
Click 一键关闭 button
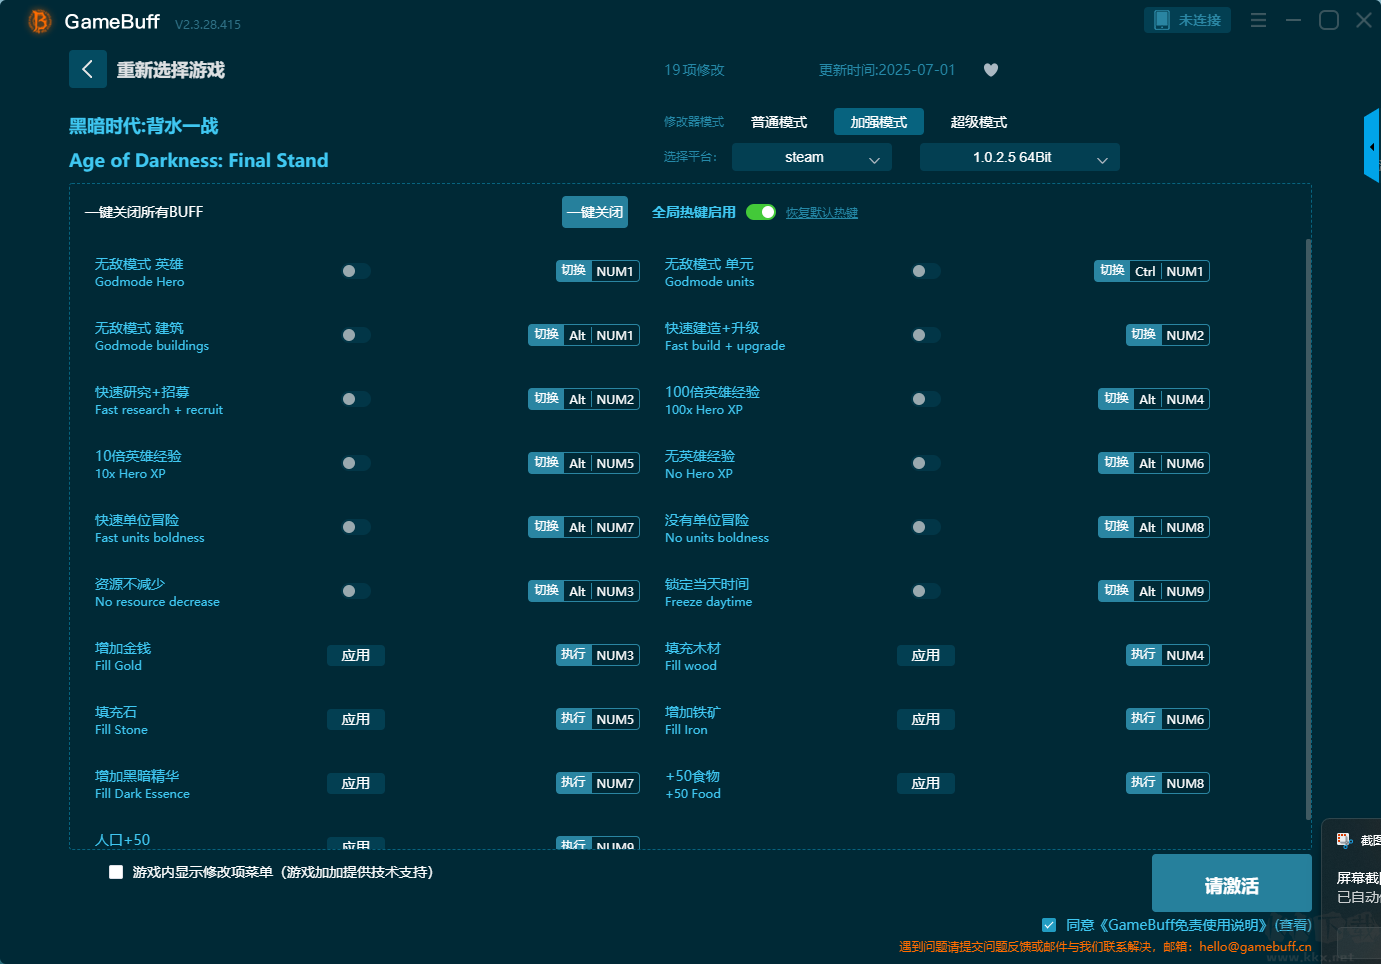click(x=595, y=212)
